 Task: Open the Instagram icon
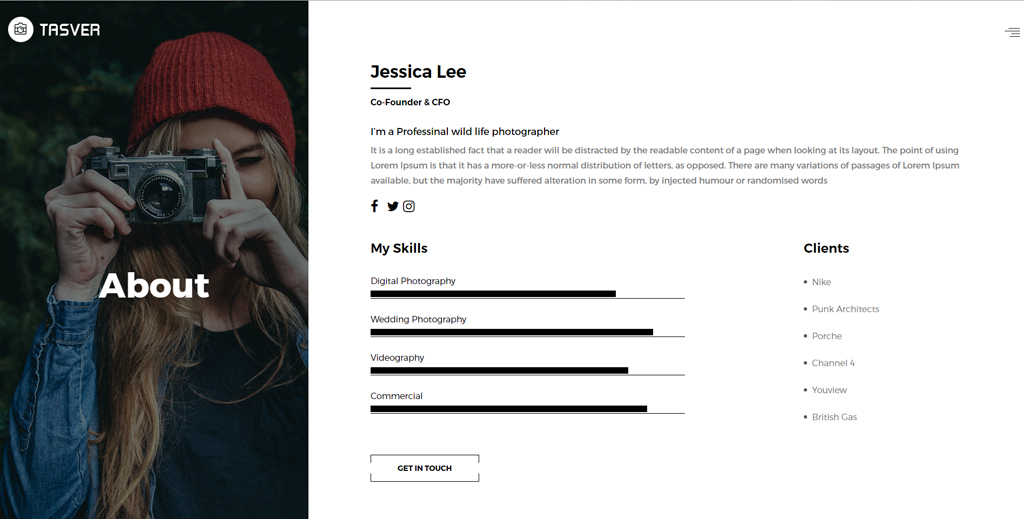pyautogui.click(x=409, y=206)
